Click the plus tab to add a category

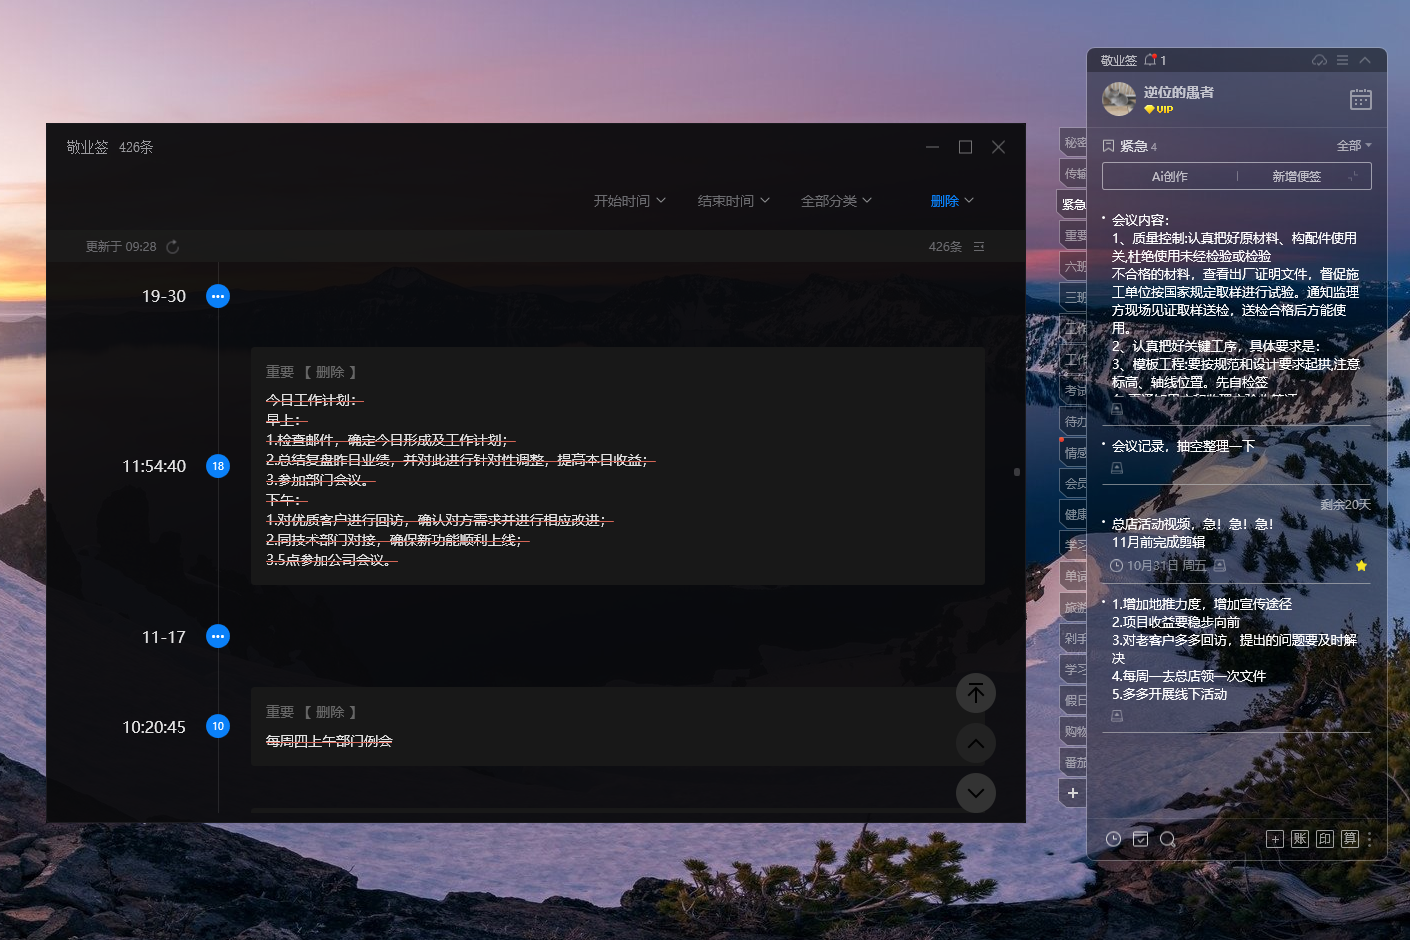click(x=1073, y=793)
